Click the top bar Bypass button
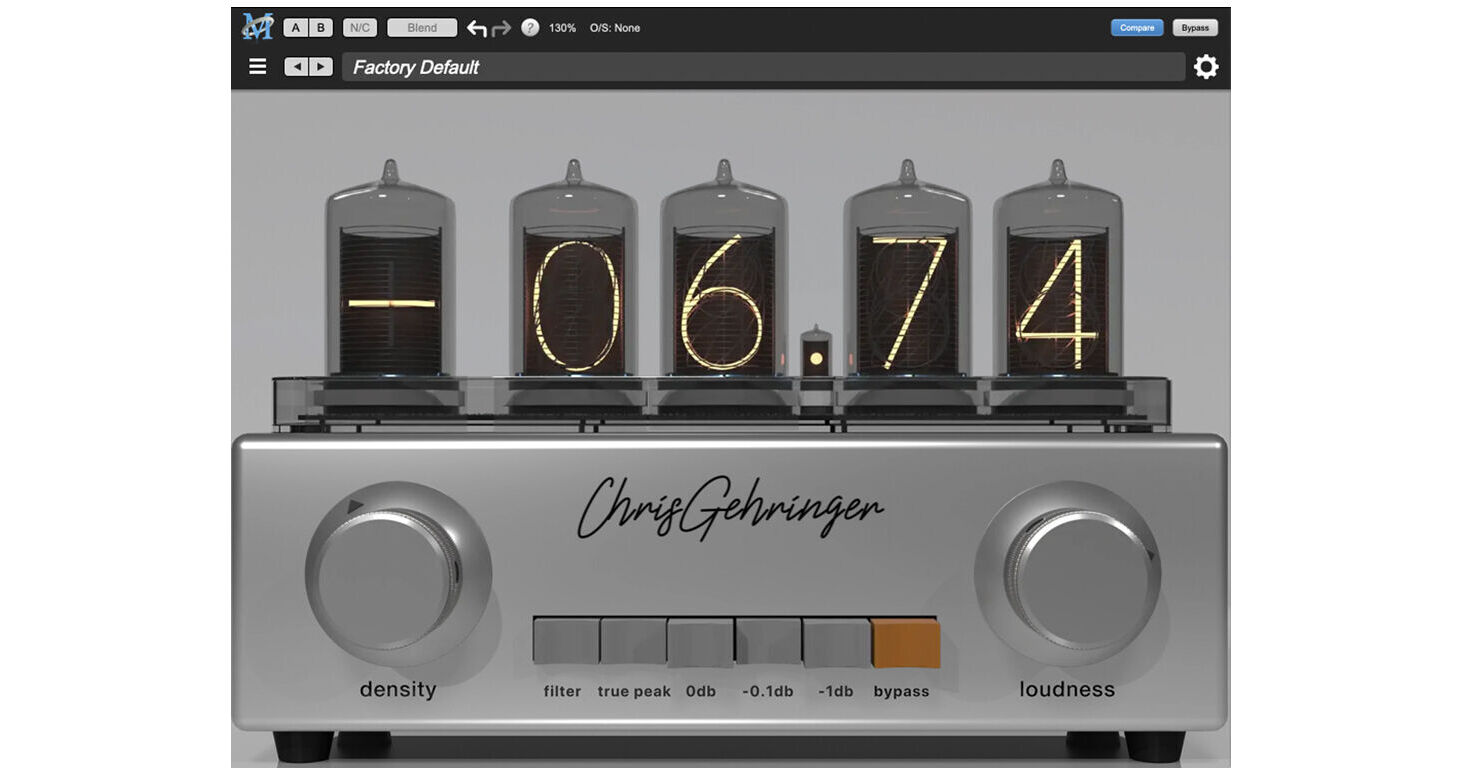This screenshot has width=1462, height=768. click(1195, 28)
